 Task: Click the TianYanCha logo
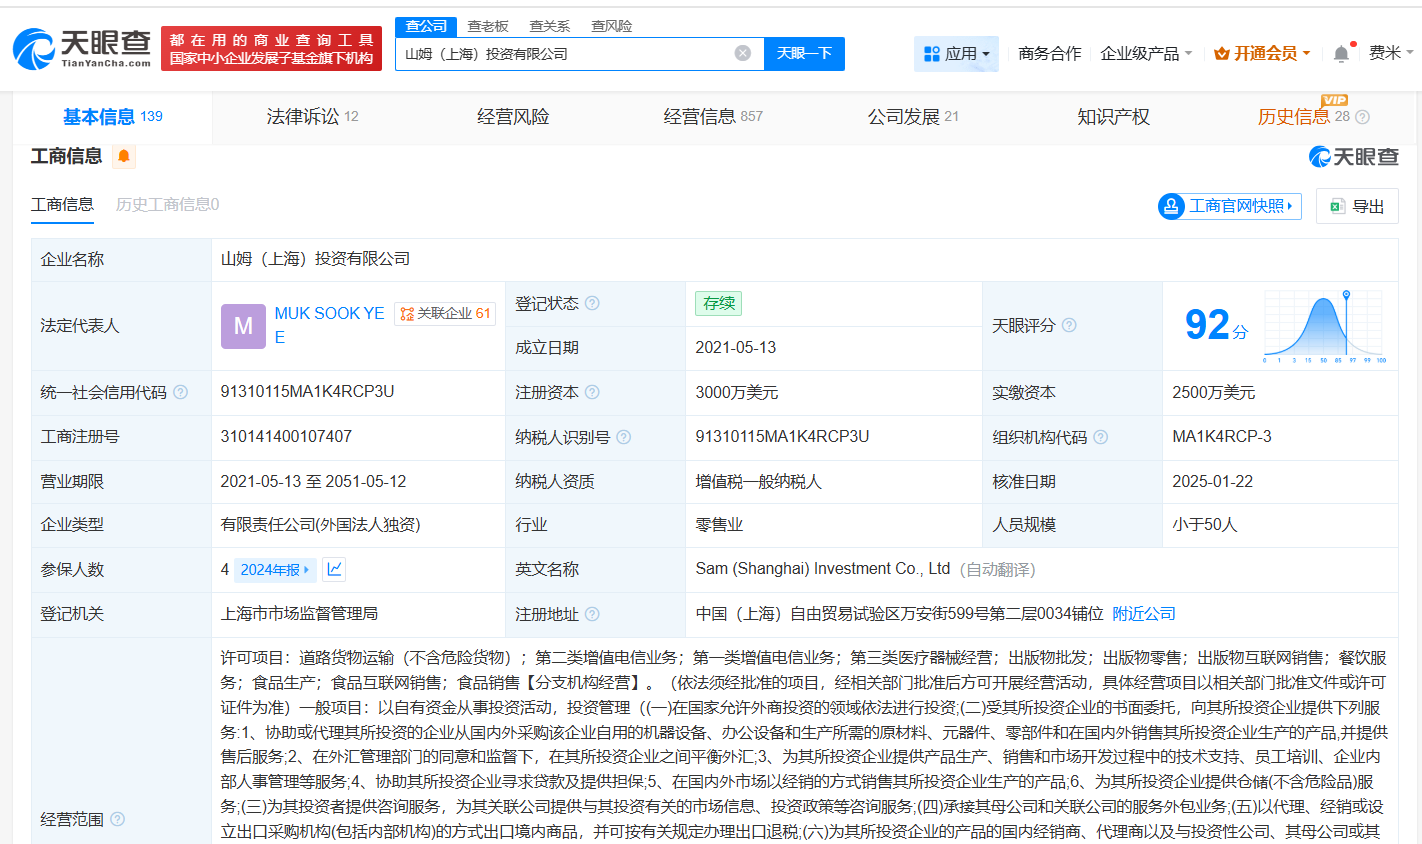(x=82, y=48)
